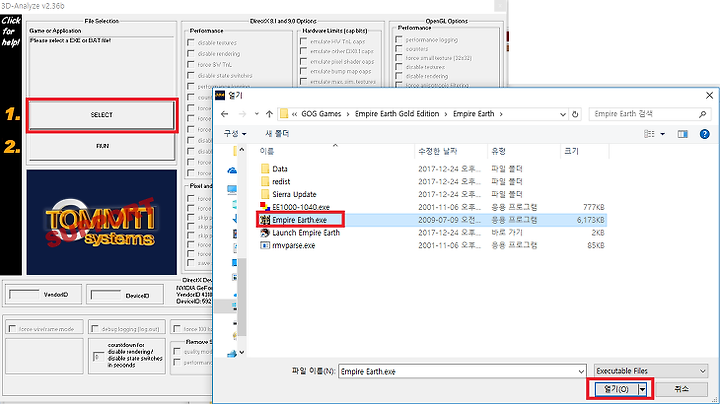Viewport: 720px width, 404px height.
Task: Go back in the Open dialog
Action: [225, 114]
